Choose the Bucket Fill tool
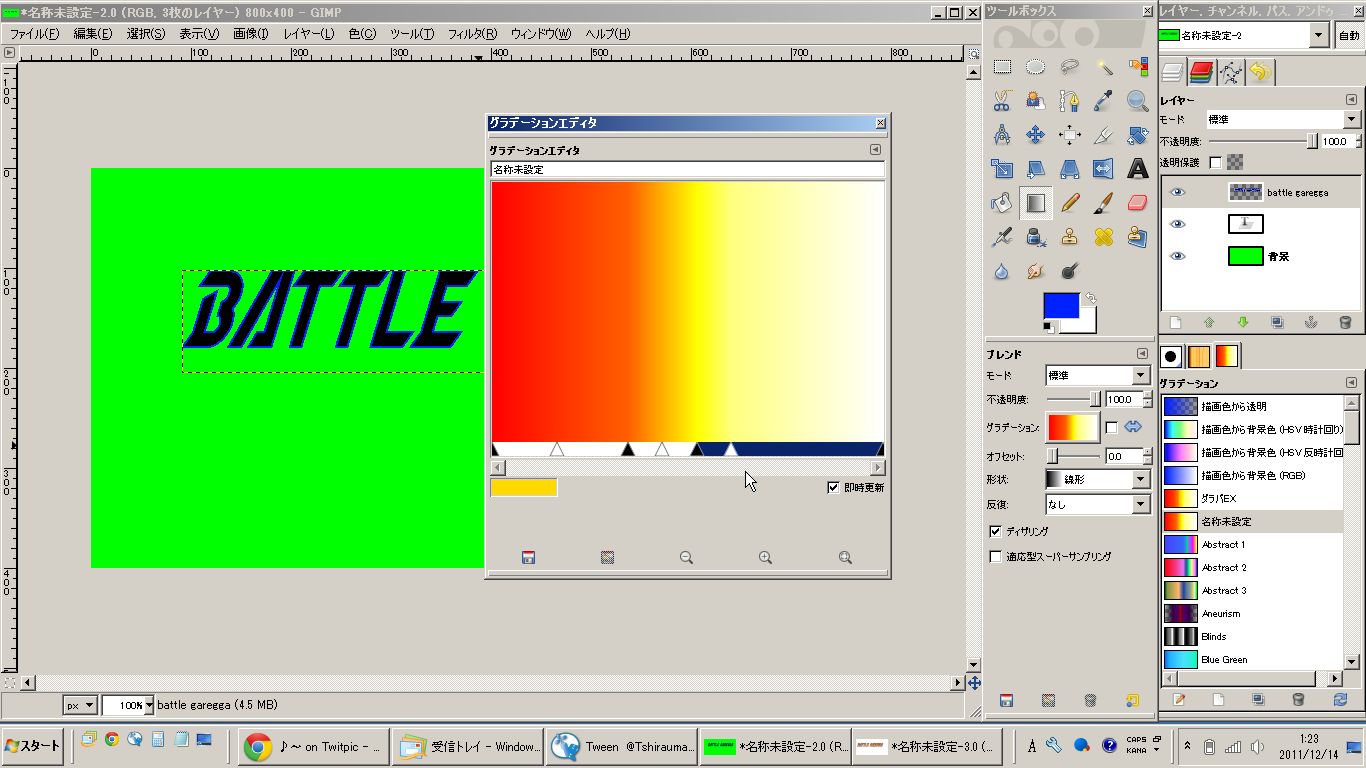 pyautogui.click(x=1002, y=203)
